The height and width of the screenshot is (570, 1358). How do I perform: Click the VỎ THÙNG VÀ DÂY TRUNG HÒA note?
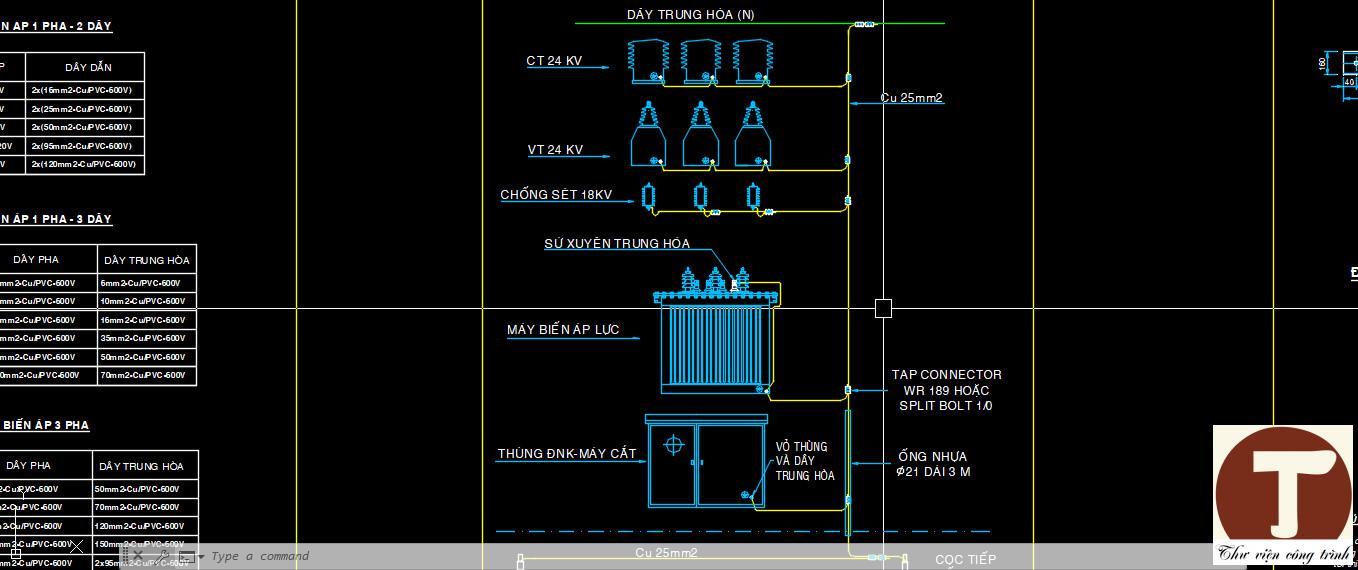[805, 461]
